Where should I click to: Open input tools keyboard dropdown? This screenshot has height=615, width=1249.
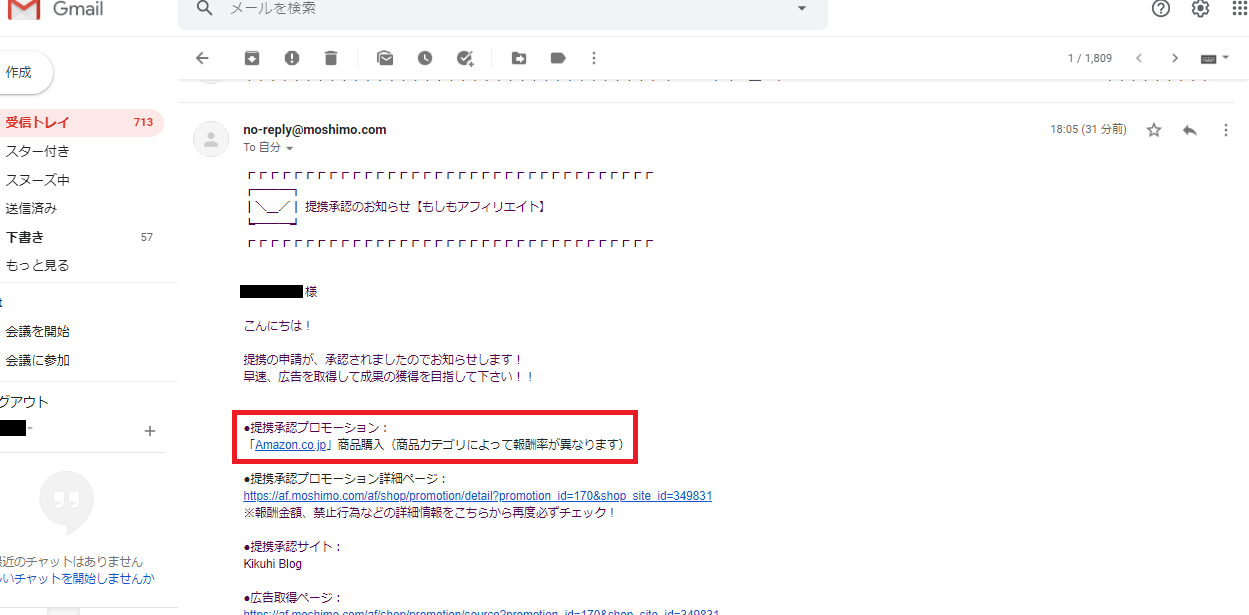[x=1214, y=59]
